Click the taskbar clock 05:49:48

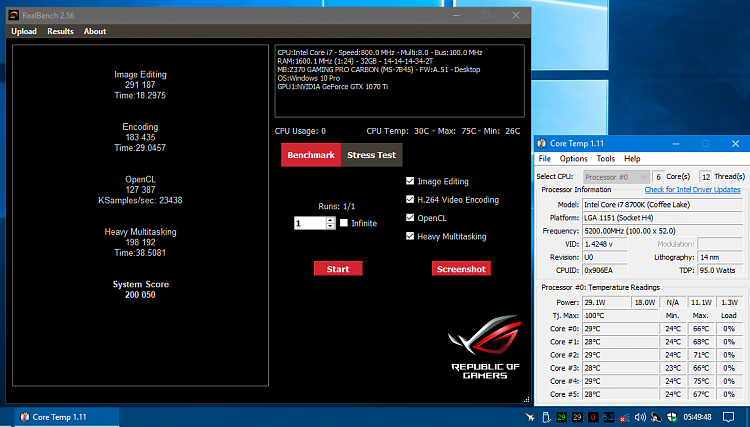tap(697, 417)
